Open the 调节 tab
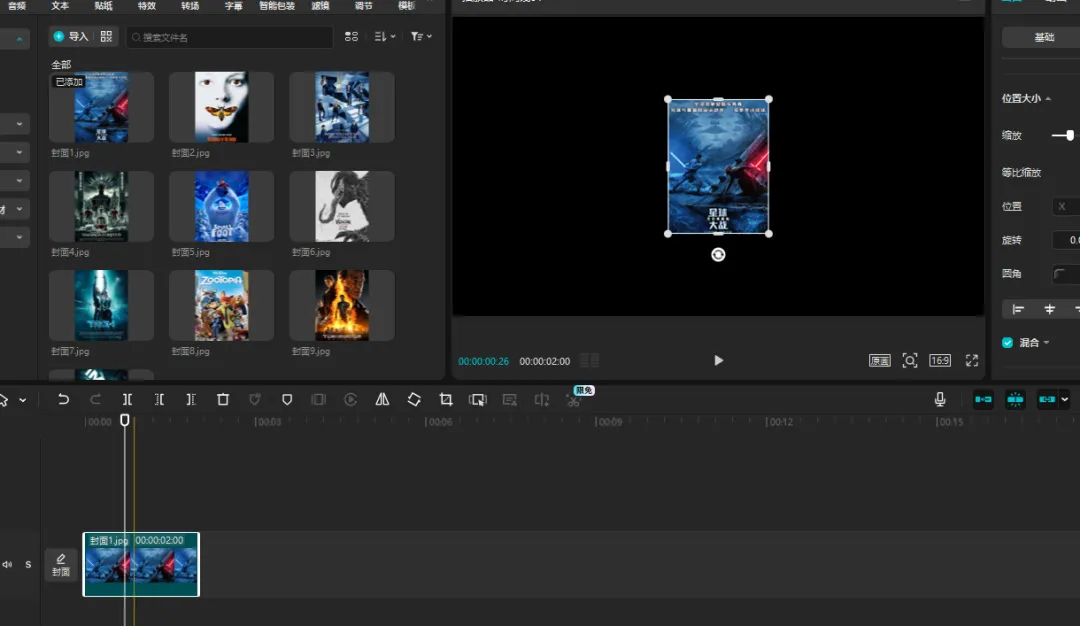The width and height of the screenshot is (1080, 626). (364, 6)
